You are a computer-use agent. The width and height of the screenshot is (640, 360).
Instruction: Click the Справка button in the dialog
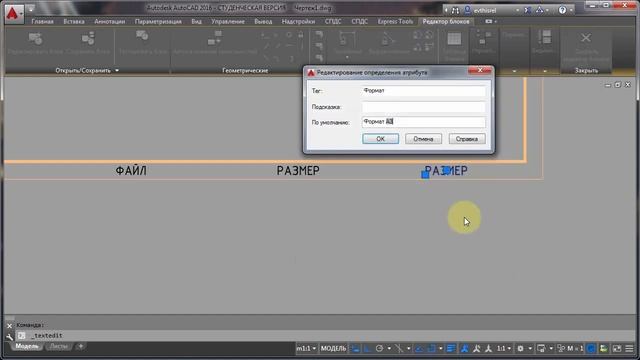(x=467, y=139)
